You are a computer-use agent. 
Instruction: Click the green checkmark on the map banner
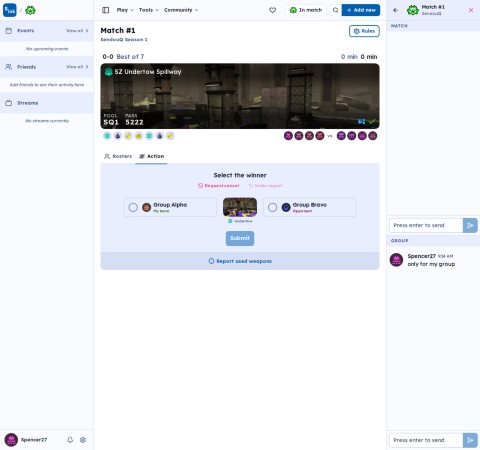pos(372,121)
